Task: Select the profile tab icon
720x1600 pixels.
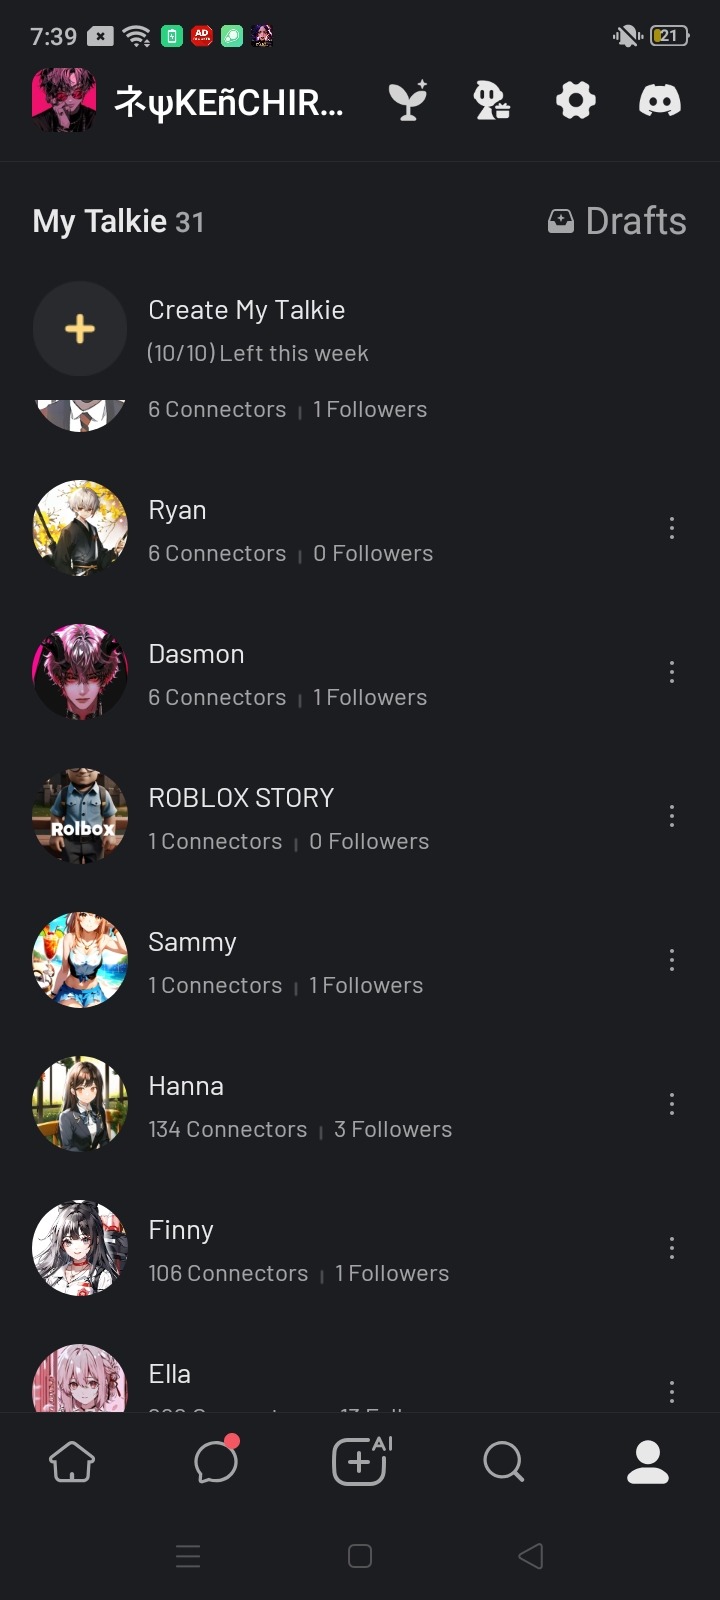Action: [x=648, y=1462]
